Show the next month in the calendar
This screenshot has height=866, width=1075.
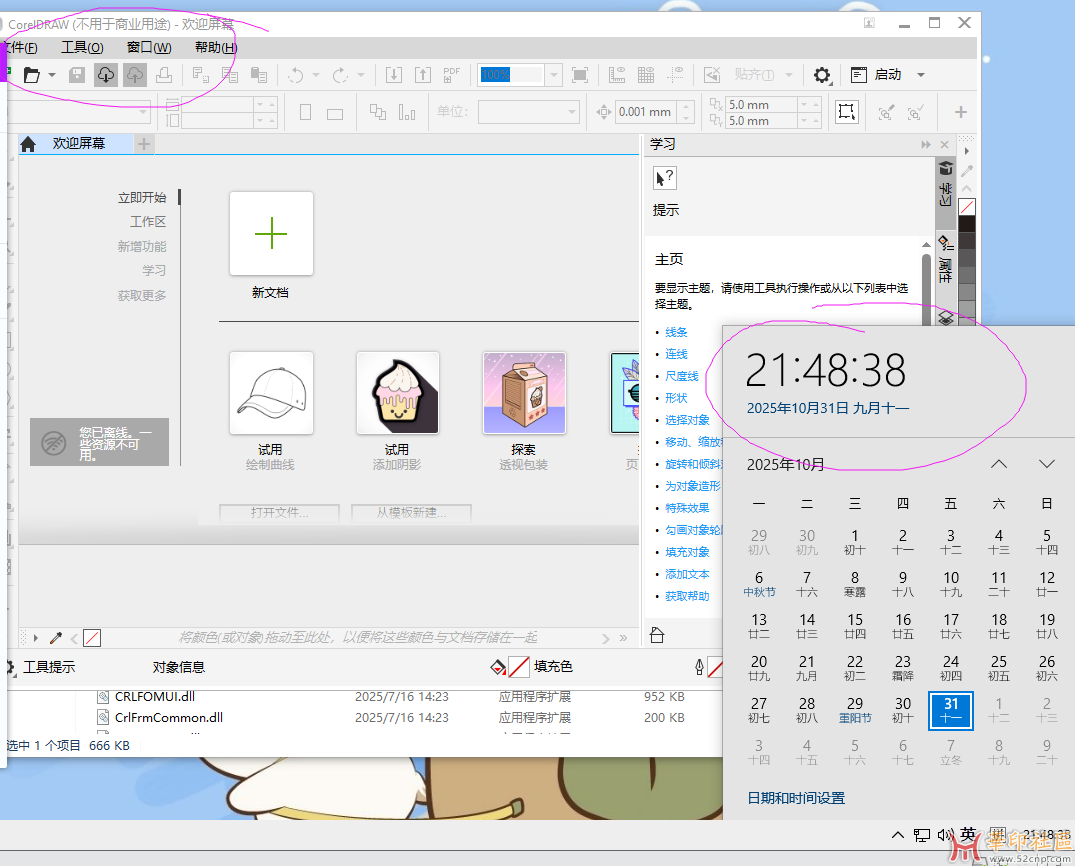1046,464
